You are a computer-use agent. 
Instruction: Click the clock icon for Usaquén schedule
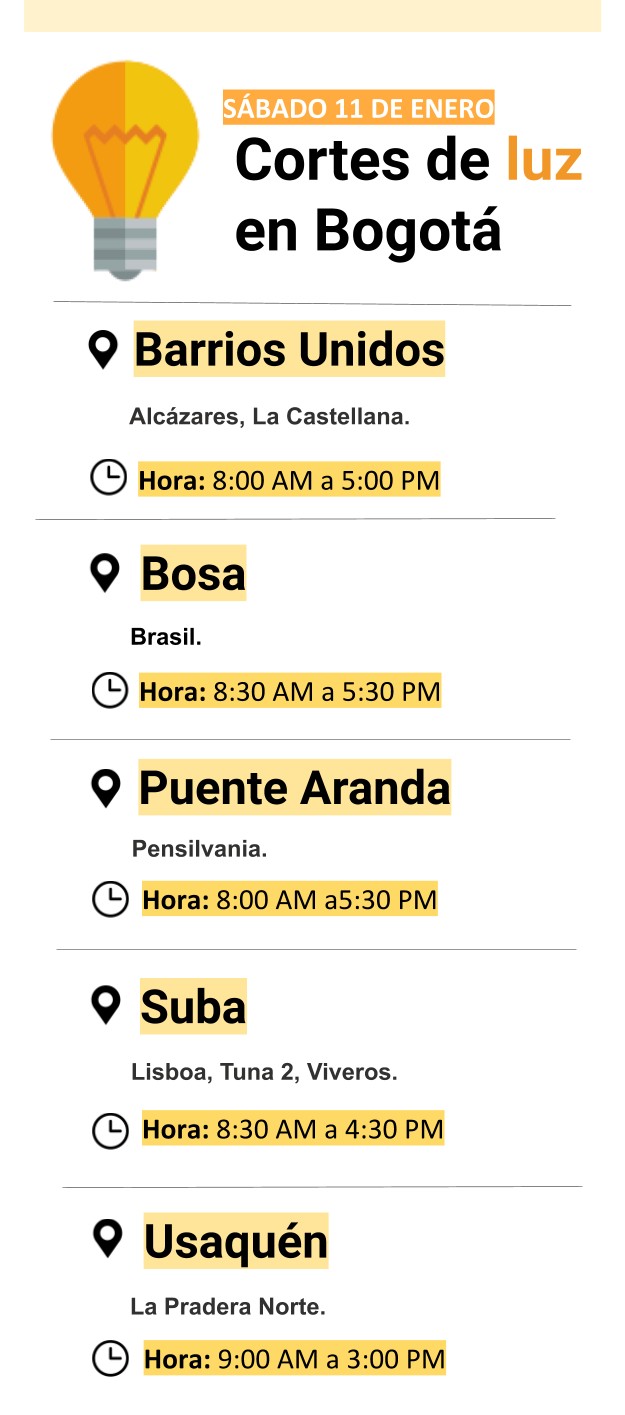(x=111, y=1358)
